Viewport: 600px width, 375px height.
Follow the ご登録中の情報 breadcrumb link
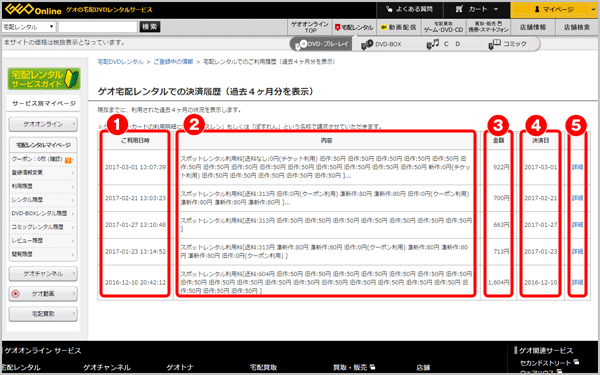click(173, 62)
